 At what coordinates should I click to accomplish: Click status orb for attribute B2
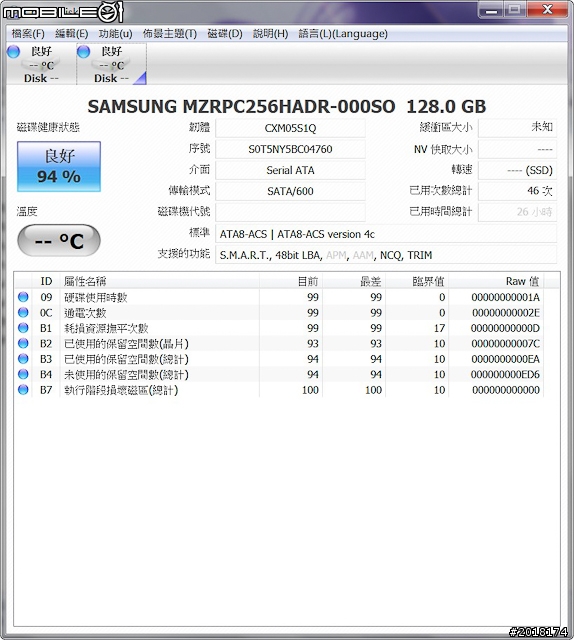(x=23, y=343)
